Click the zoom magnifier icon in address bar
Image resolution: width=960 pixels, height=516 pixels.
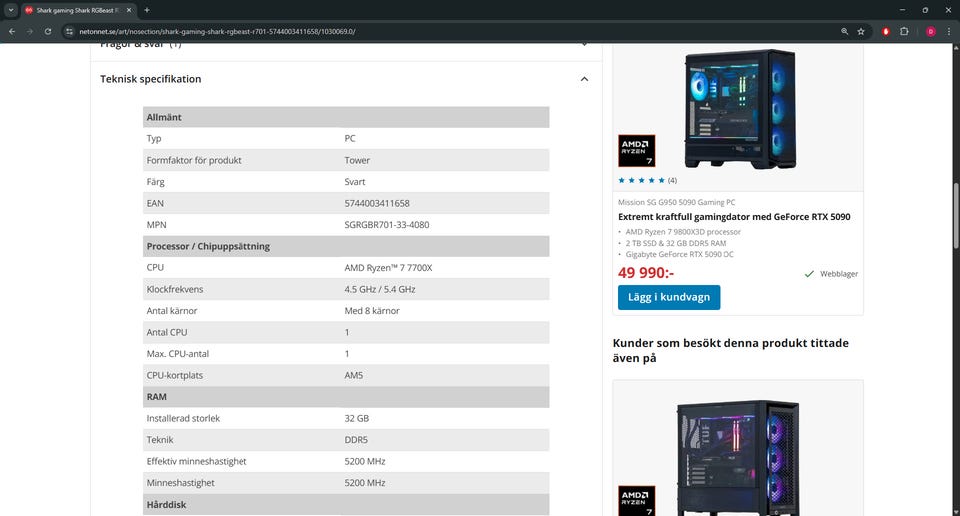pos(844,31)
